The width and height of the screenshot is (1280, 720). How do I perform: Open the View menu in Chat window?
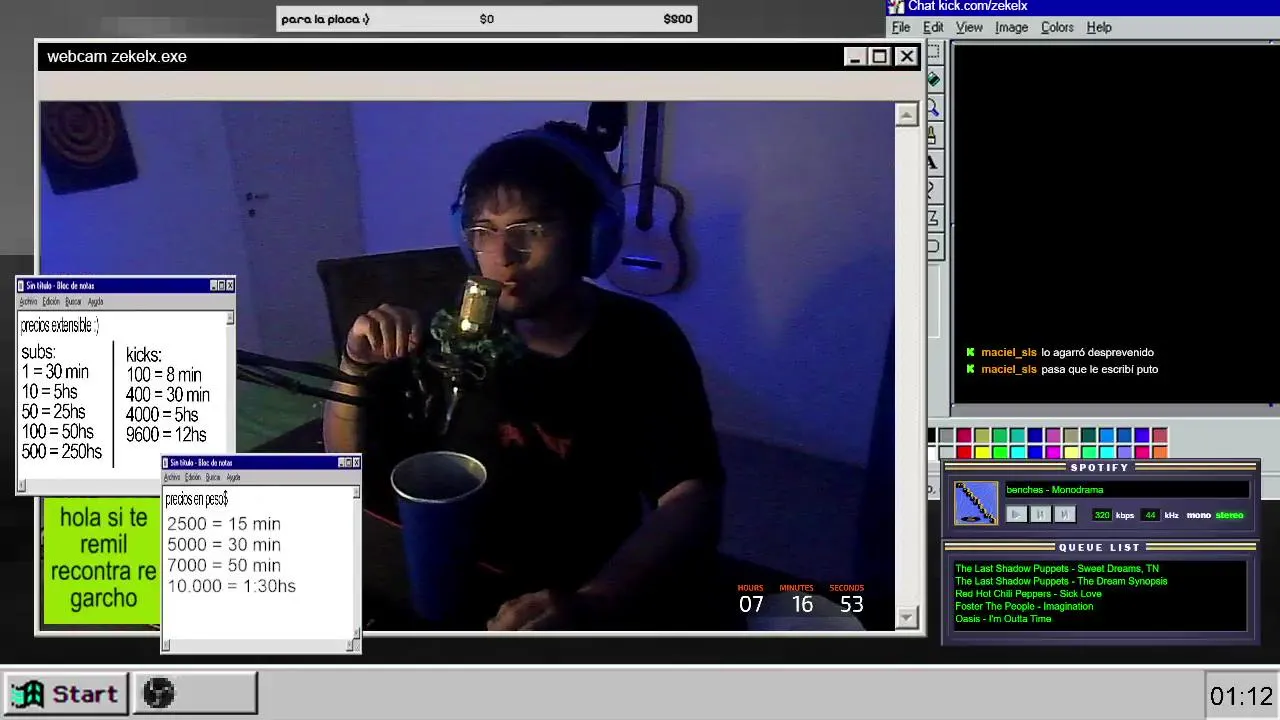(969, 27)
